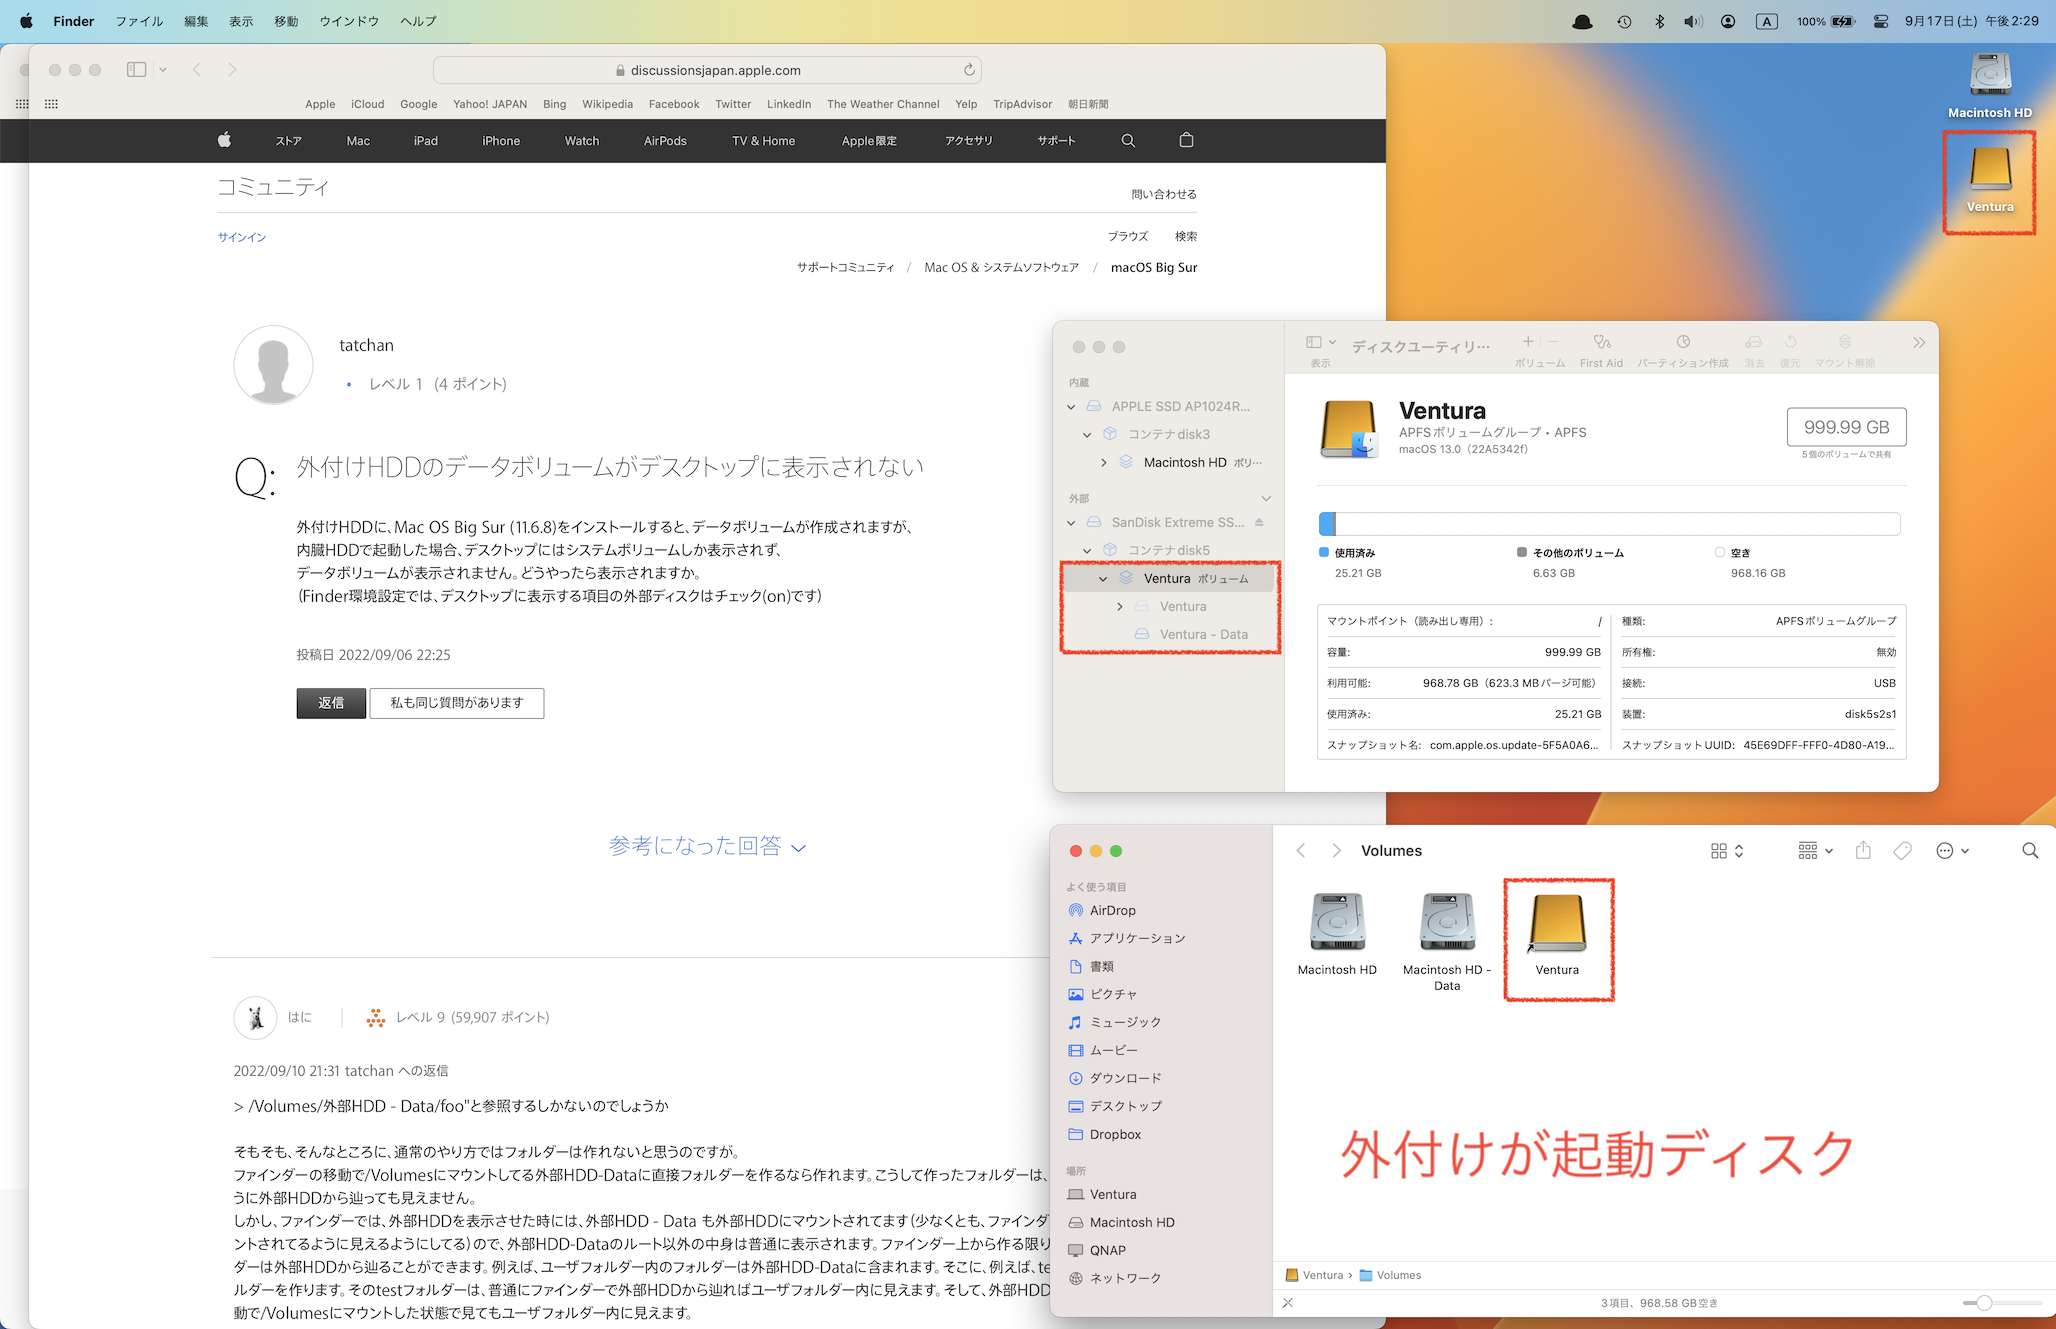Open the Finder grouping options dropdown

[1815, 850]
